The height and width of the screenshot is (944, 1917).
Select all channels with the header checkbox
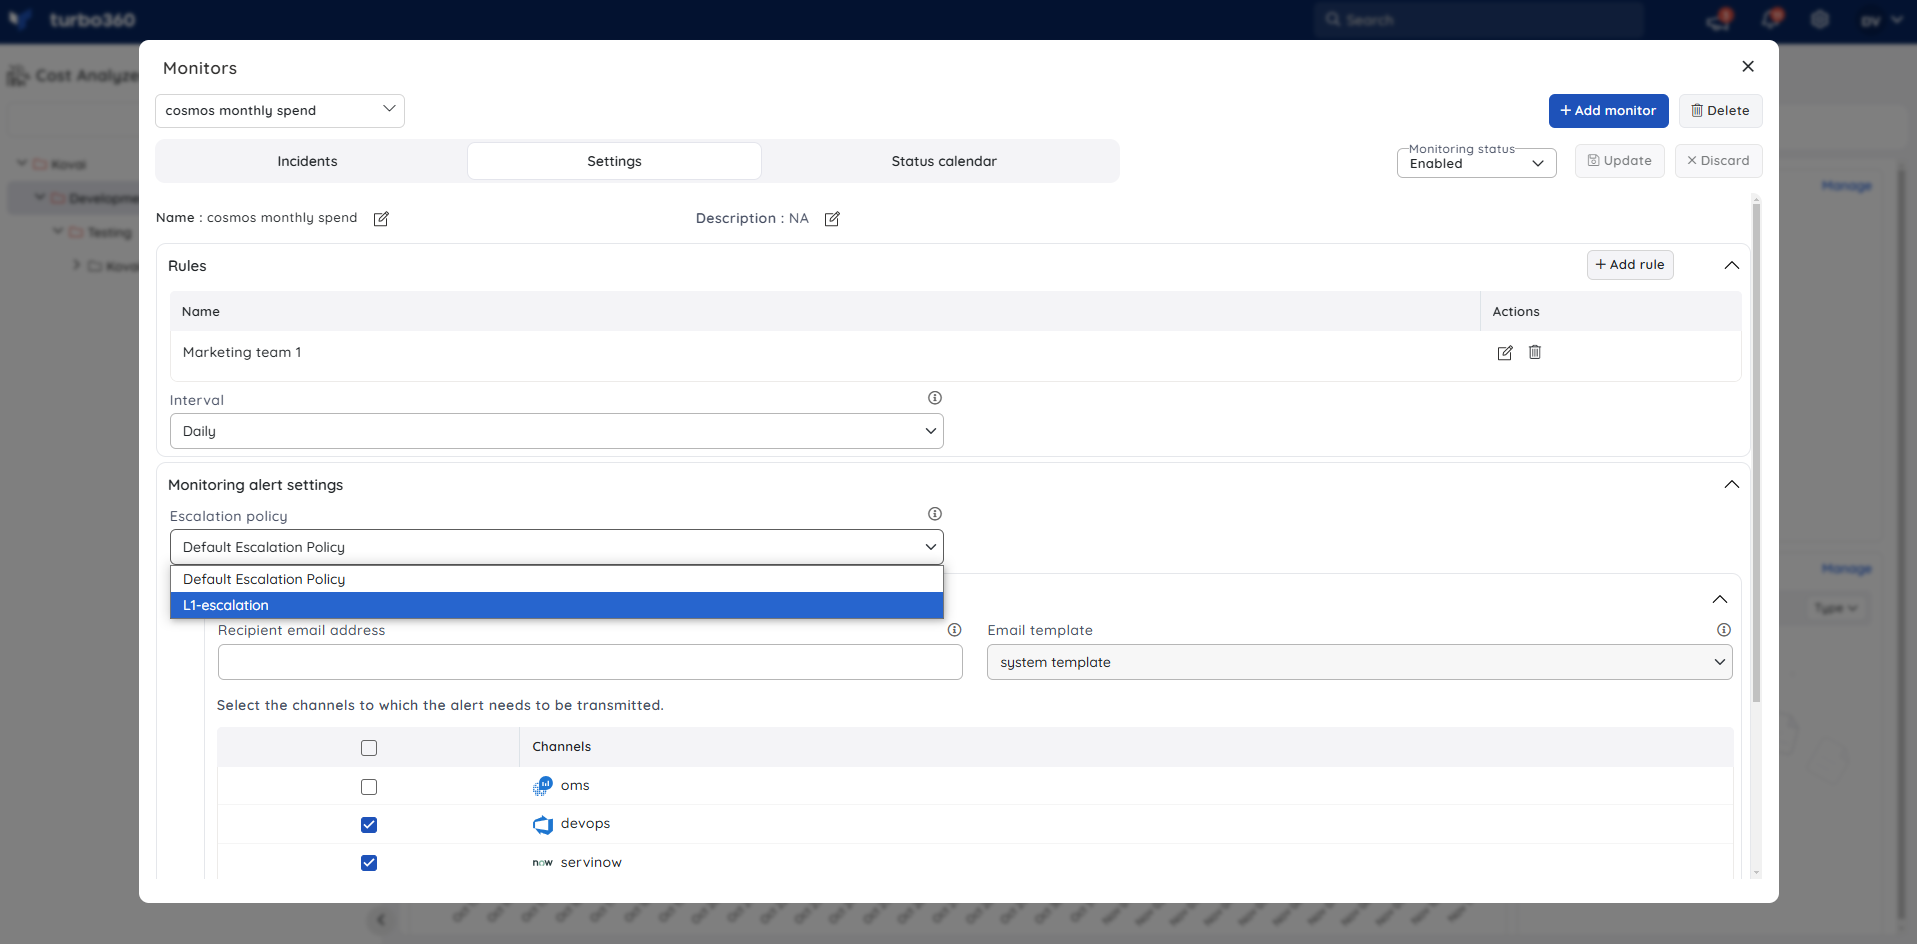(x=369, y=748)
